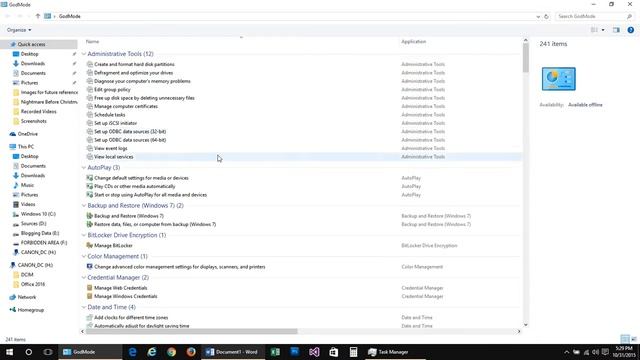The image size is (640, 360).
Task: Sort by the Application column header
Action: click(x=413, y=42)
